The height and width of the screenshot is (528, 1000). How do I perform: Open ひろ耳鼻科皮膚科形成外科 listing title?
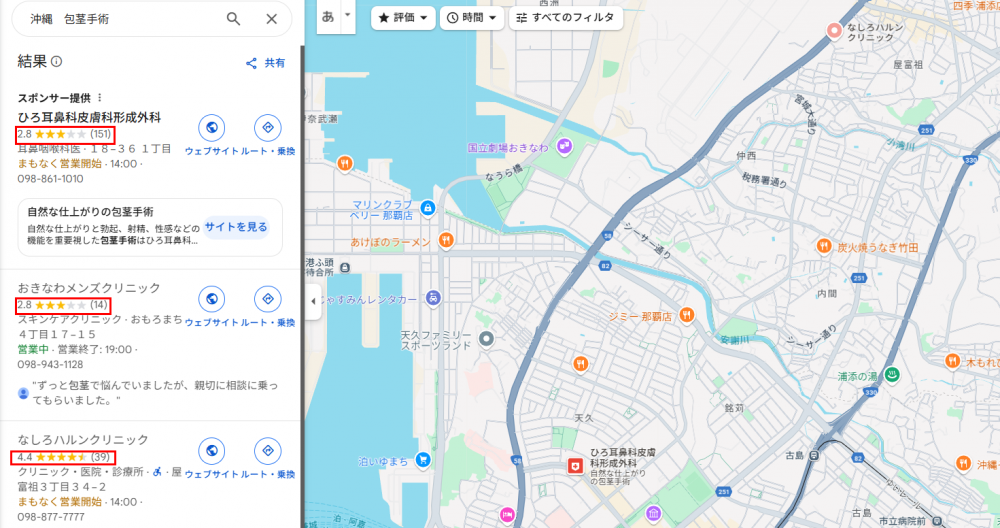coord(89,117)
